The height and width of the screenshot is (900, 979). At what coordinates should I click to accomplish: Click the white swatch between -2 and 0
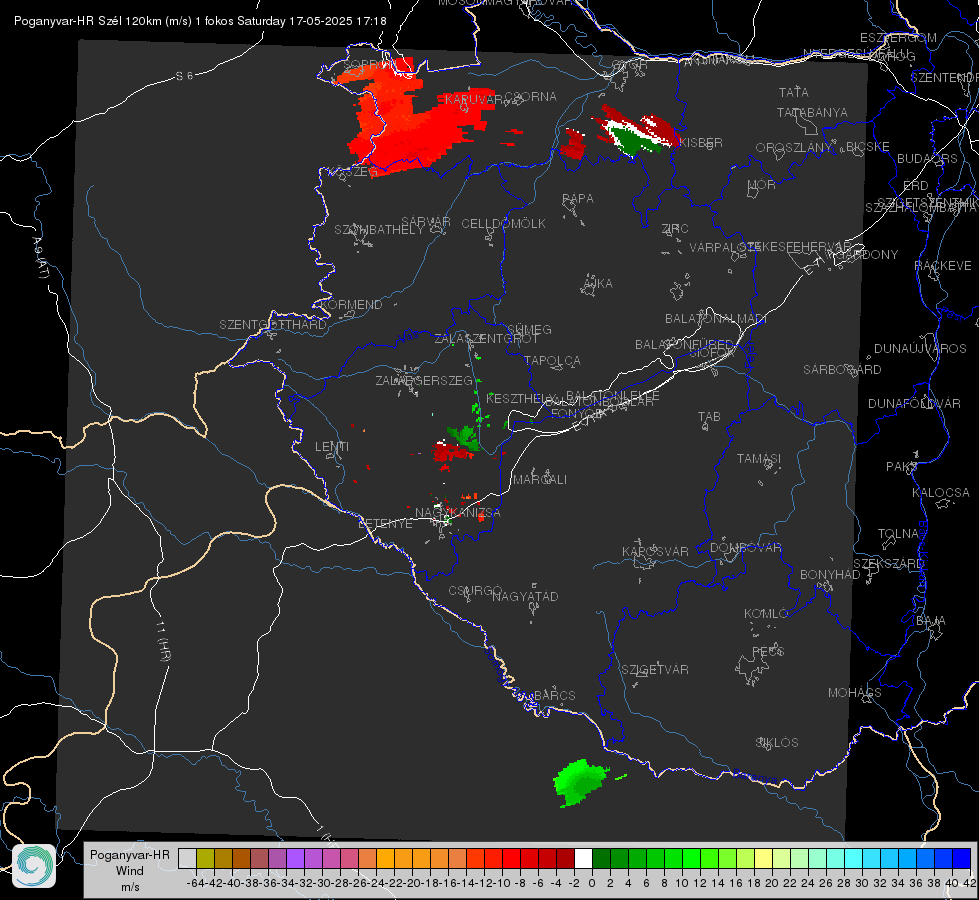click(583, 859)
